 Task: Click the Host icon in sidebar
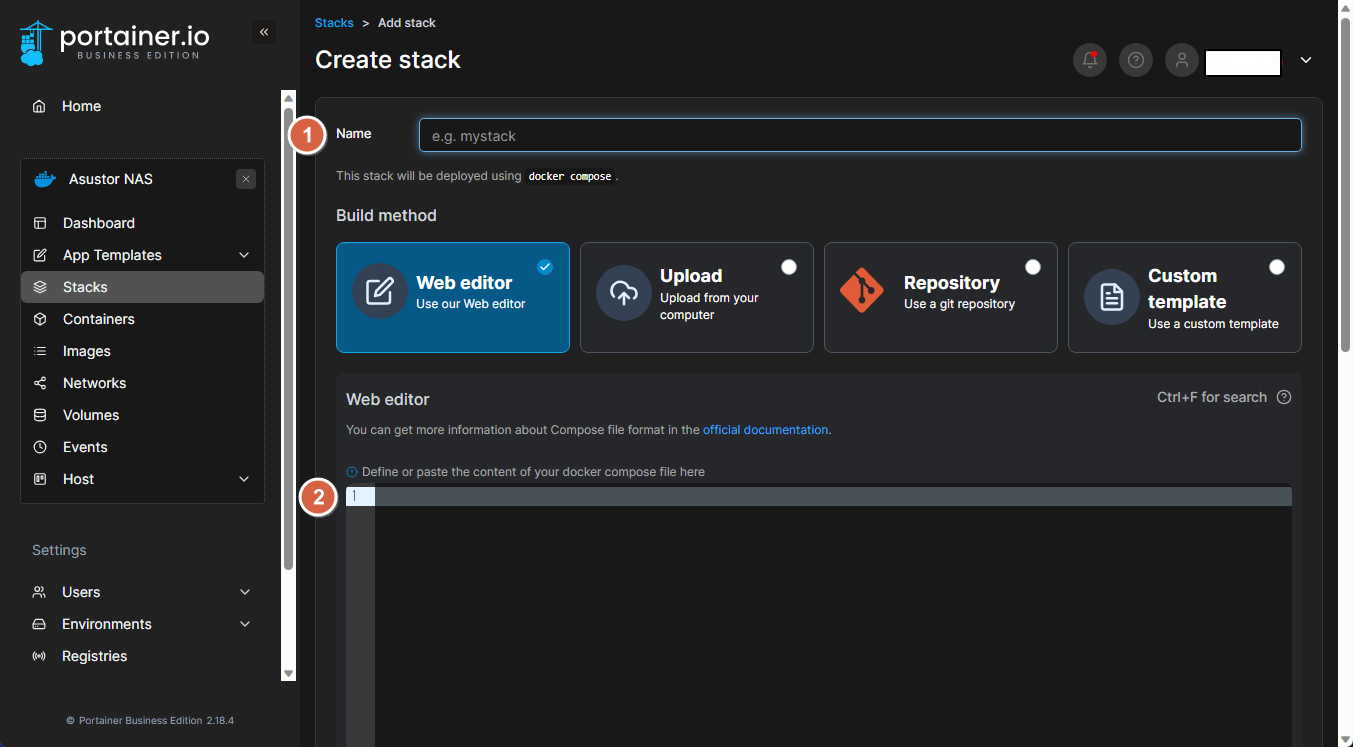tap(40, 479)
